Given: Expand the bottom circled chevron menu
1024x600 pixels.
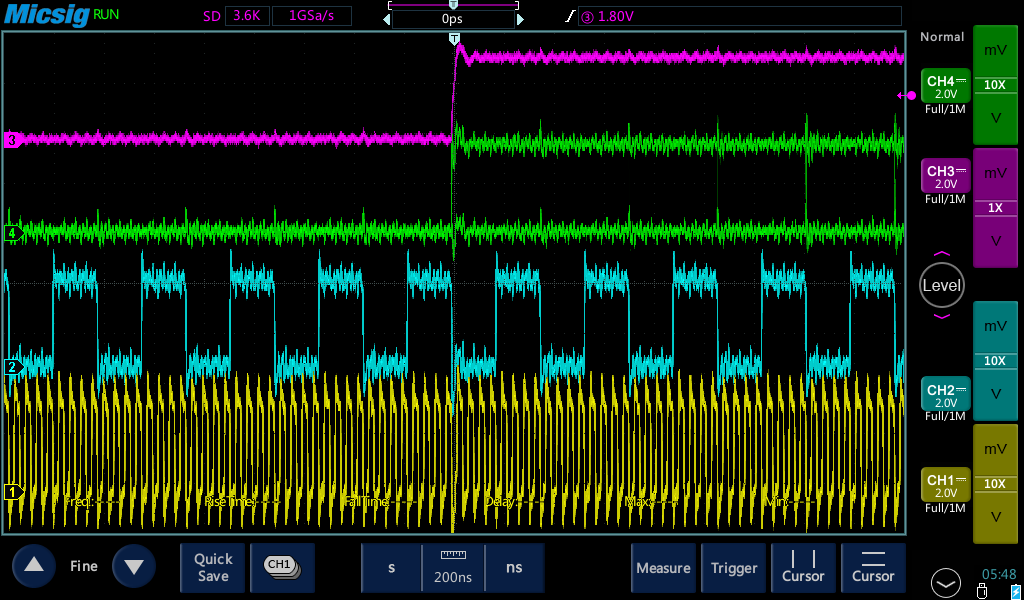Looking at the screenshot, I should (x=945, y=580).
